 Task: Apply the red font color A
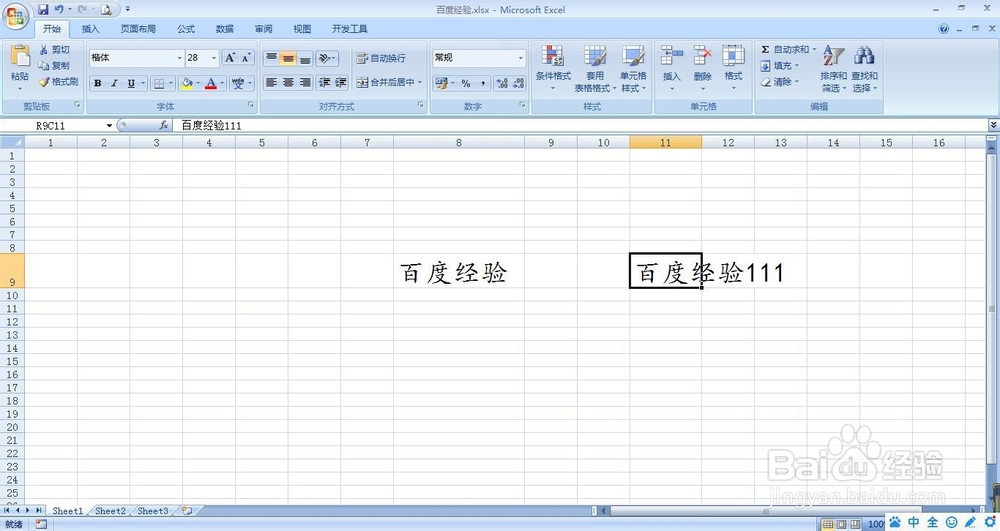tap(211, 83)
